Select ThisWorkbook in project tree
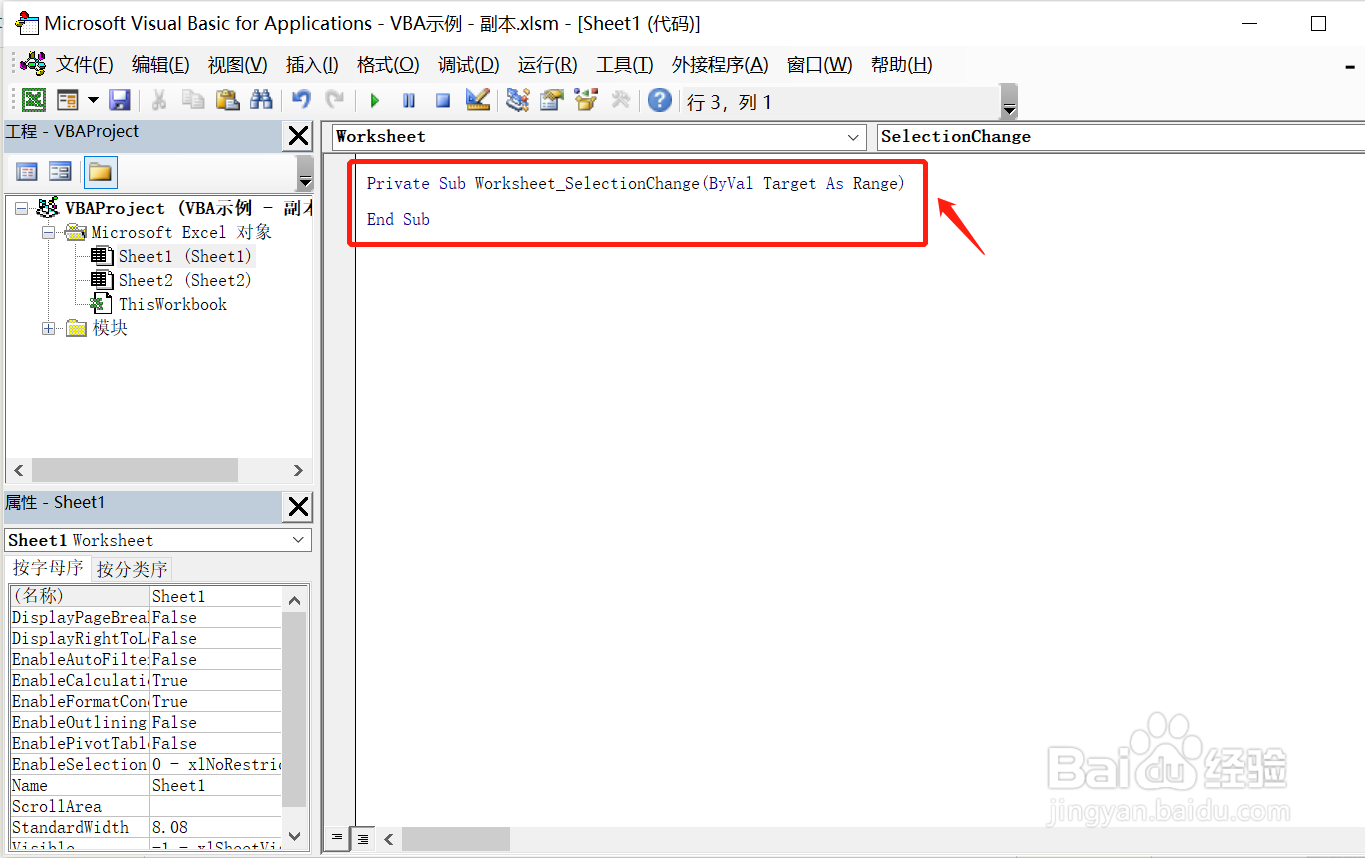Screen dimensions: 1365x858 173,304
